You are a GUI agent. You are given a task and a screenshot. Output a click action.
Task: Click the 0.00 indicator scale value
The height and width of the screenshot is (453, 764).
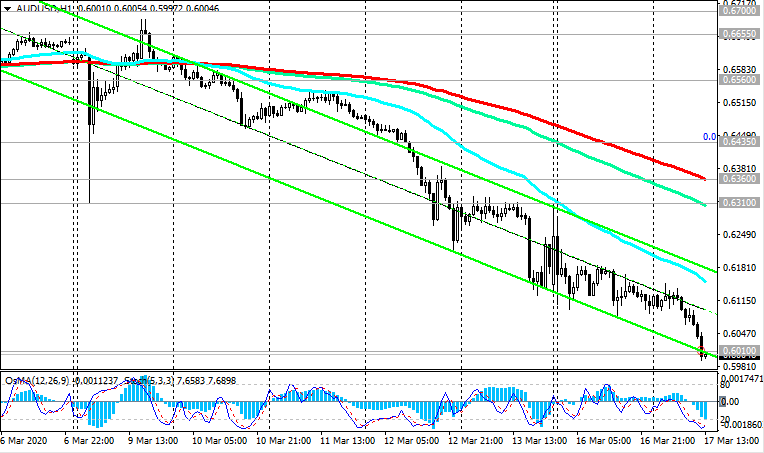tap(730, 402)
